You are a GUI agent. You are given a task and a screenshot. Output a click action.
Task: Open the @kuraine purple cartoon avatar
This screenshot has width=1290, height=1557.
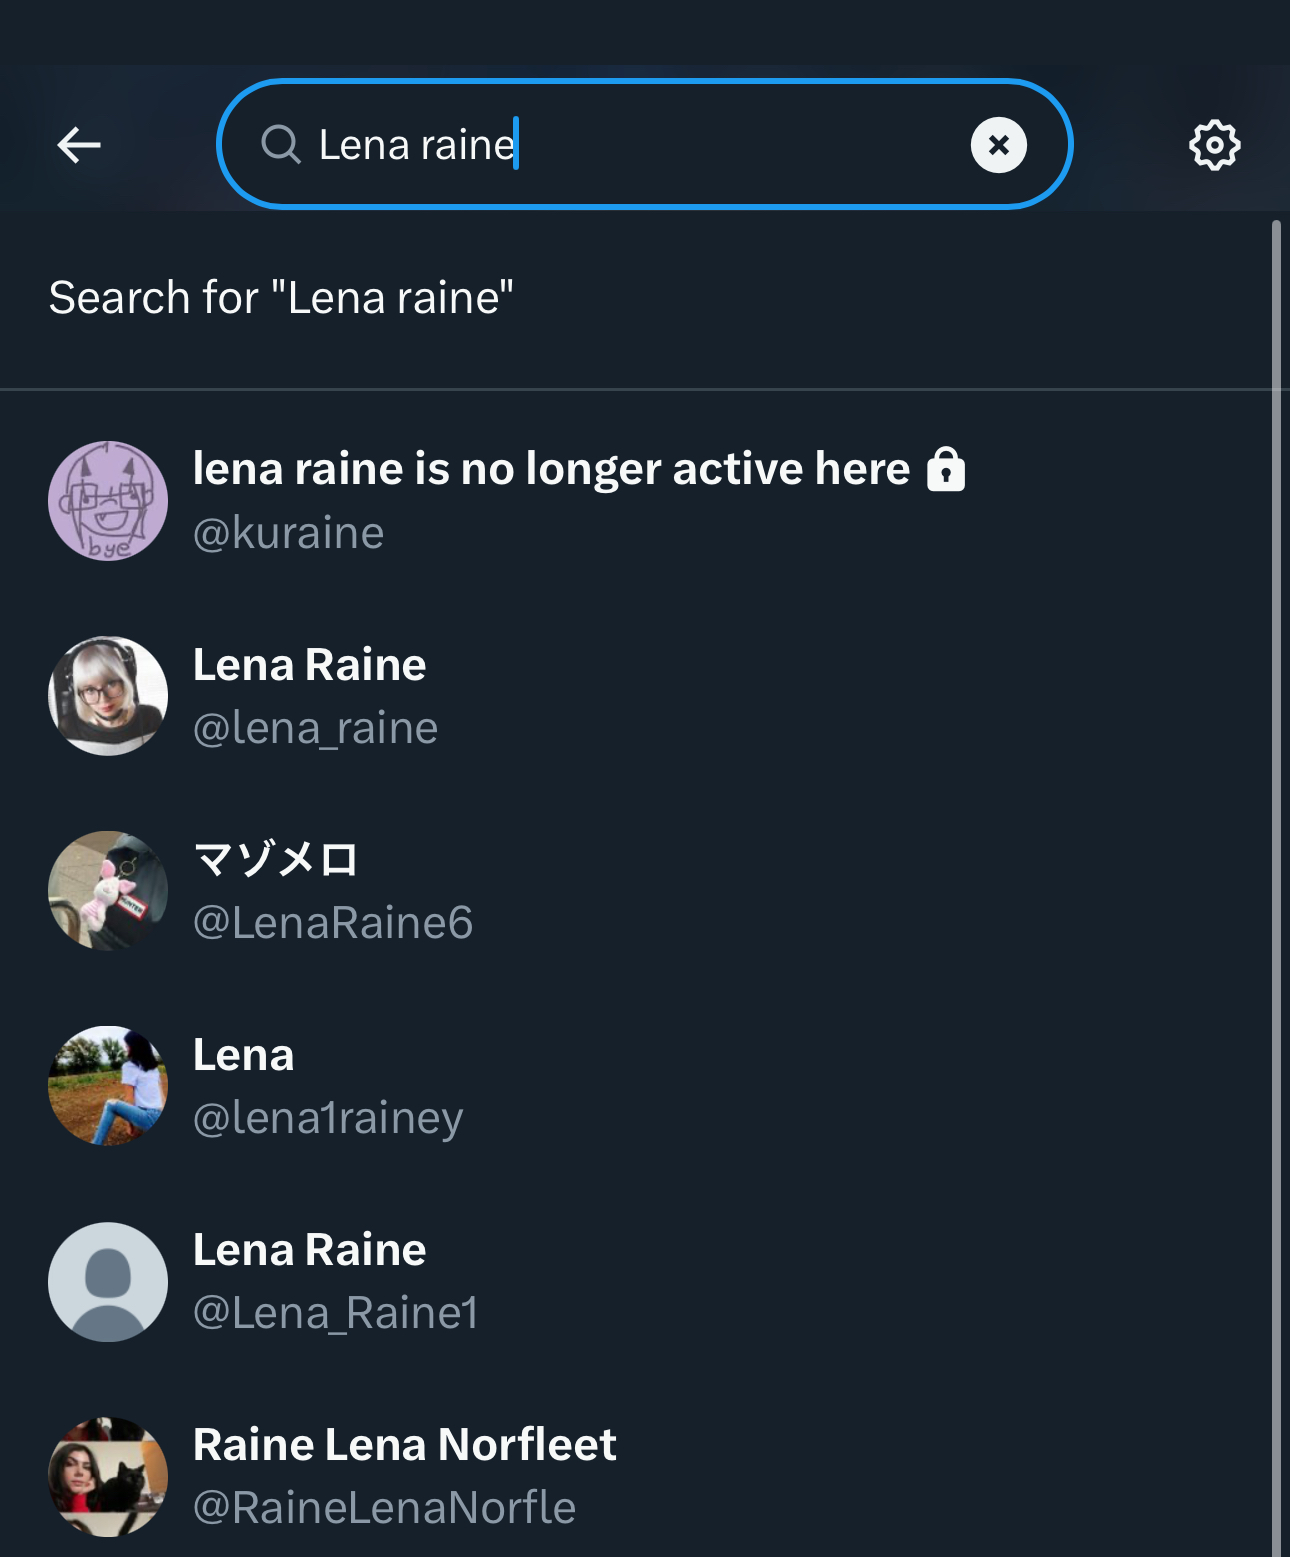tap(108, 500)
